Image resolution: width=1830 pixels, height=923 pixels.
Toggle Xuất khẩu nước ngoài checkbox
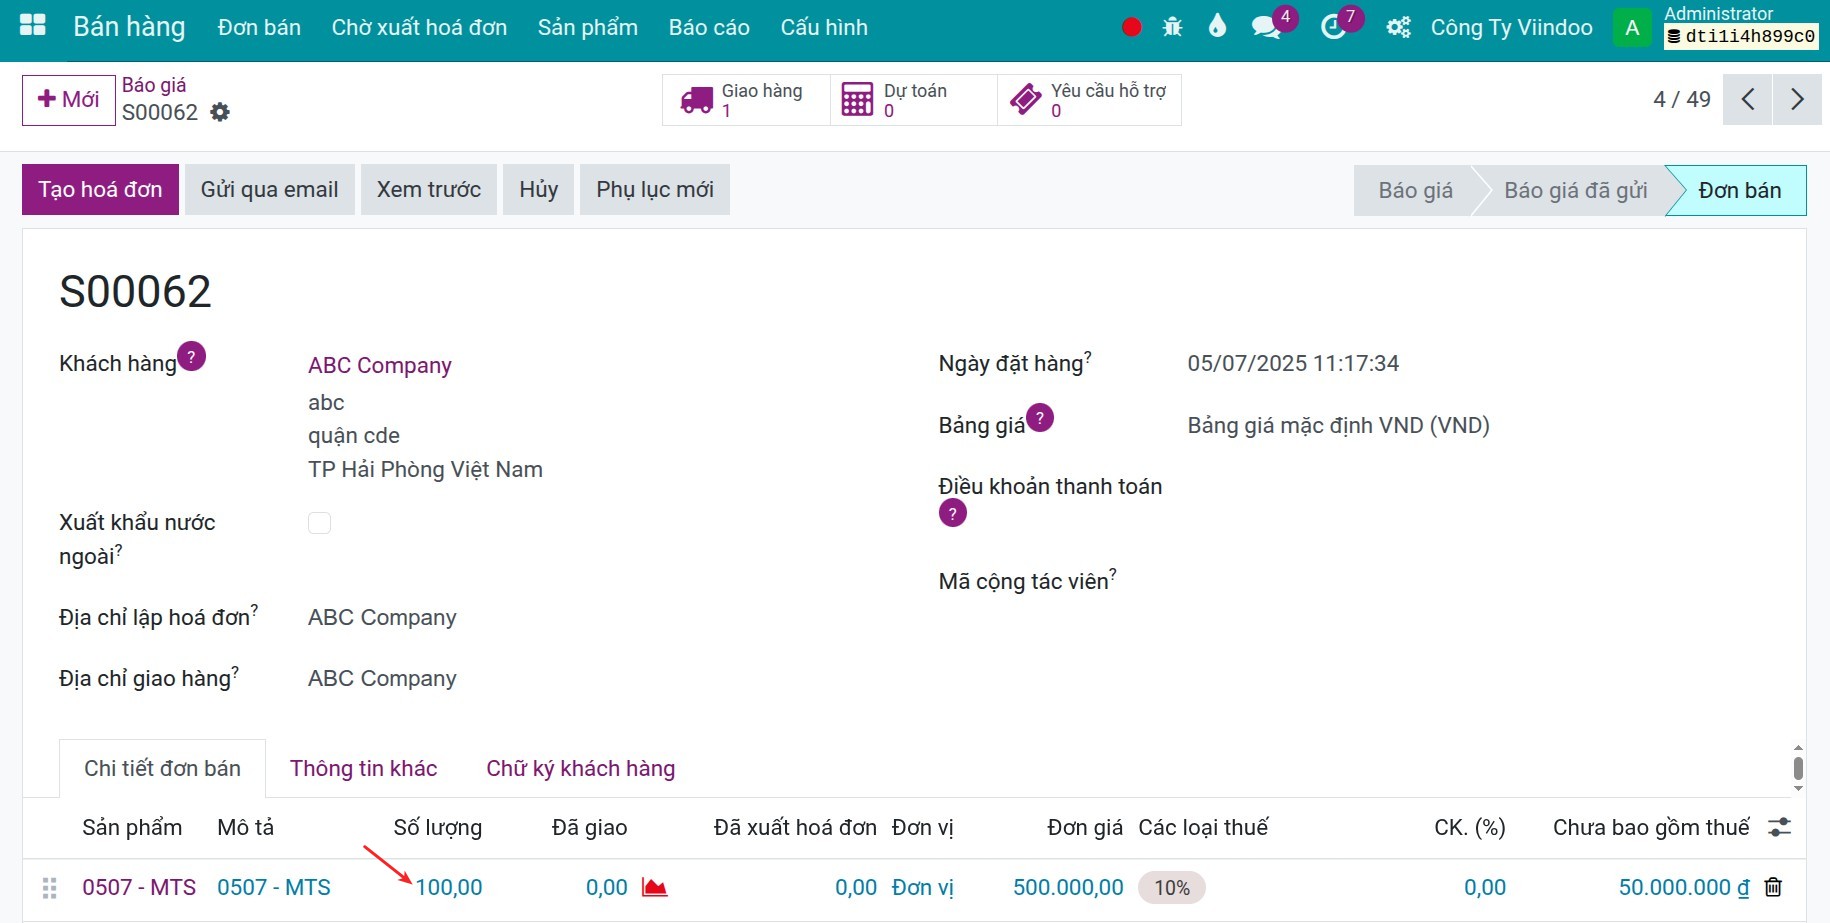[319, 523]
